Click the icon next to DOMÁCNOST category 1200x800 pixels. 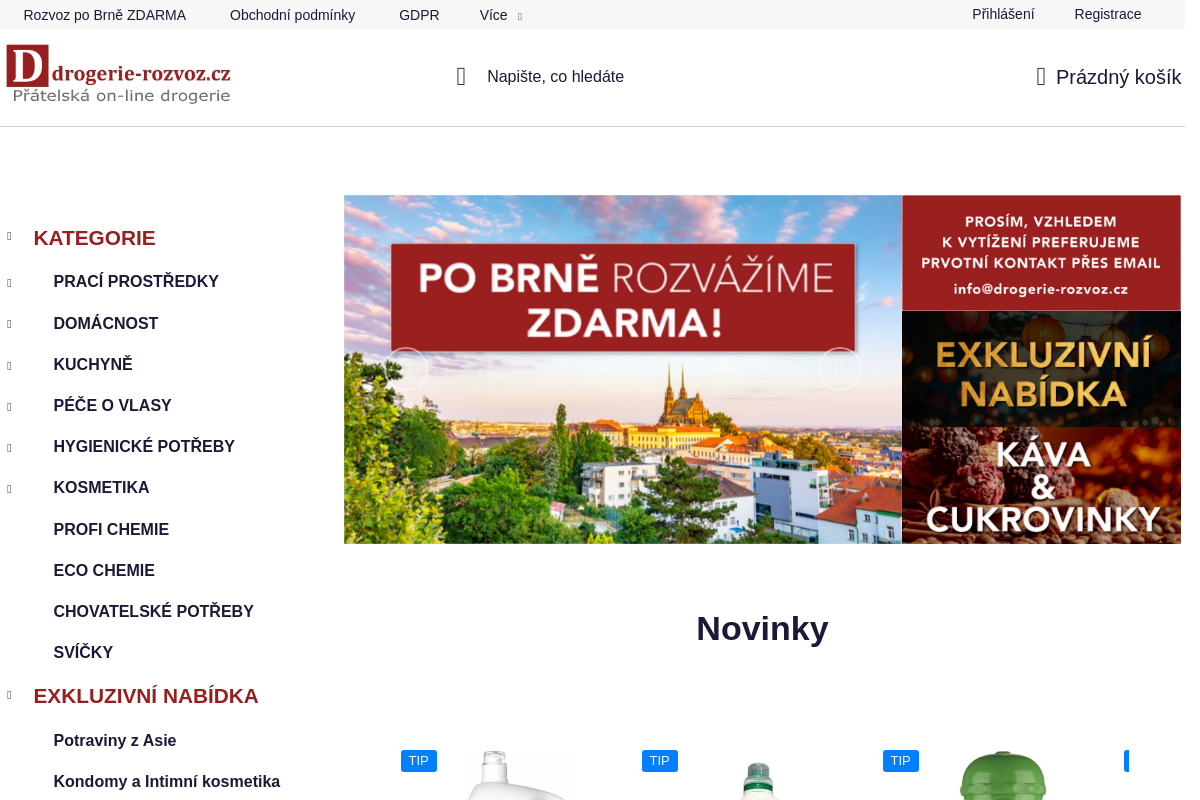pyautogui.click(x=9, y=322)
